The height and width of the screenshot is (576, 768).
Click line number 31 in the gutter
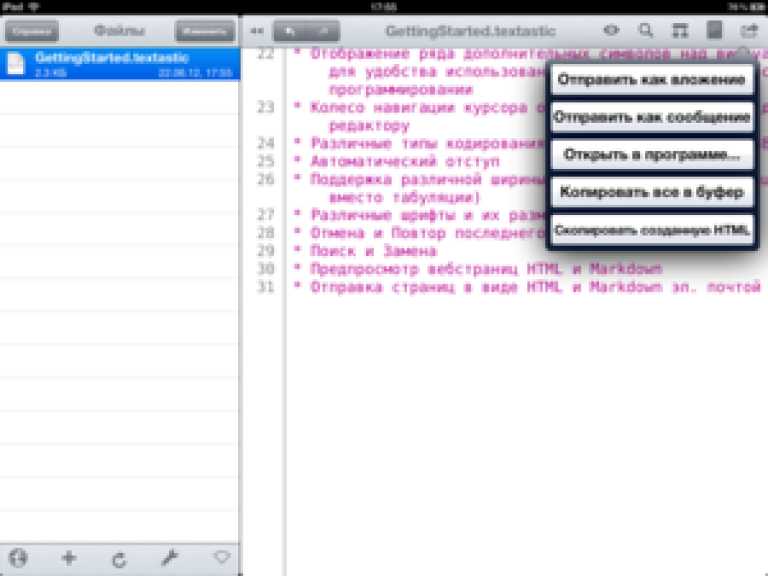pyautogui.click(x=265, y=287)
